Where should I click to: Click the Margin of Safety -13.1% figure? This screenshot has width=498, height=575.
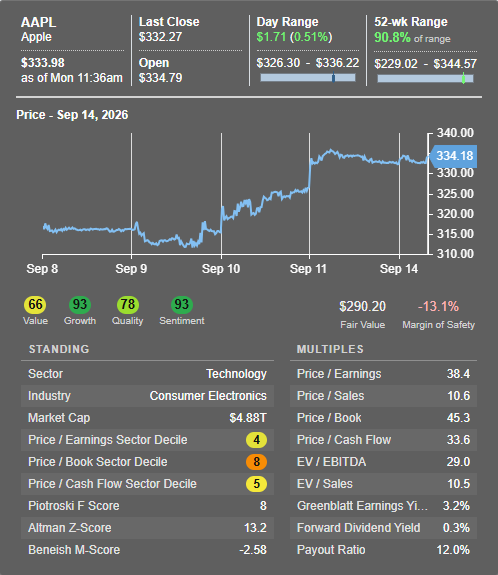(x=438, y=306)
